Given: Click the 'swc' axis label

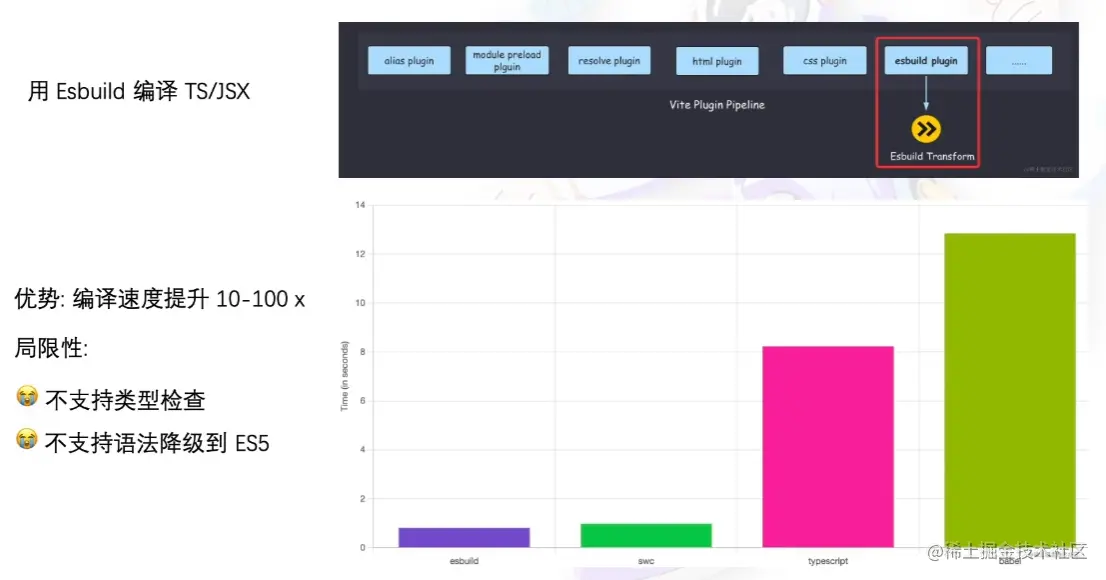Looking at the screenshot, I should (646, 561).
